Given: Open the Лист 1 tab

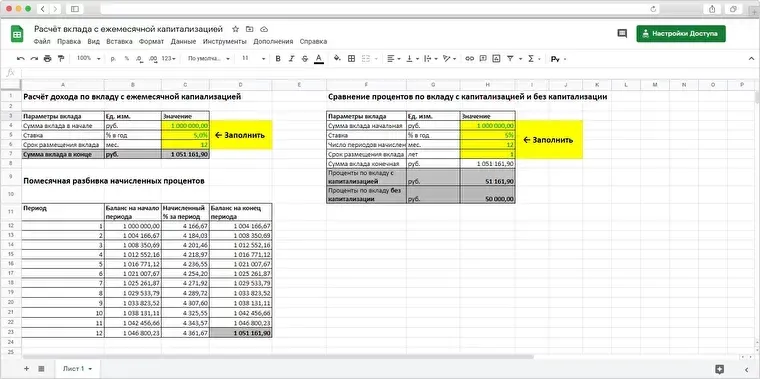Looking at the screenshot, I should click(77, 369).
